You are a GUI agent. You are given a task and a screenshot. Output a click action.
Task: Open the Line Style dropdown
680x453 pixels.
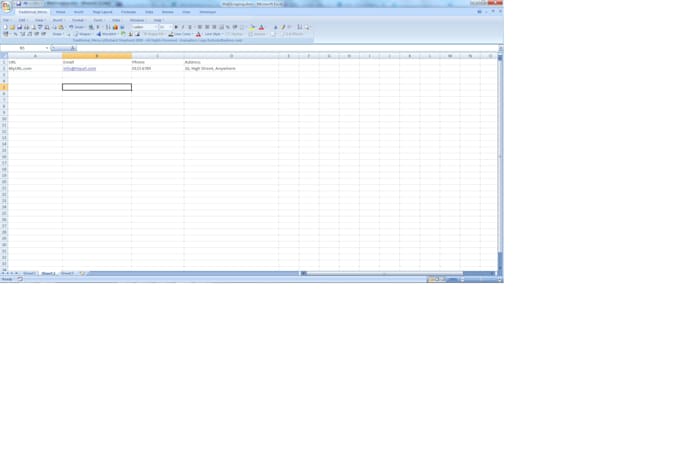point(213,34)
